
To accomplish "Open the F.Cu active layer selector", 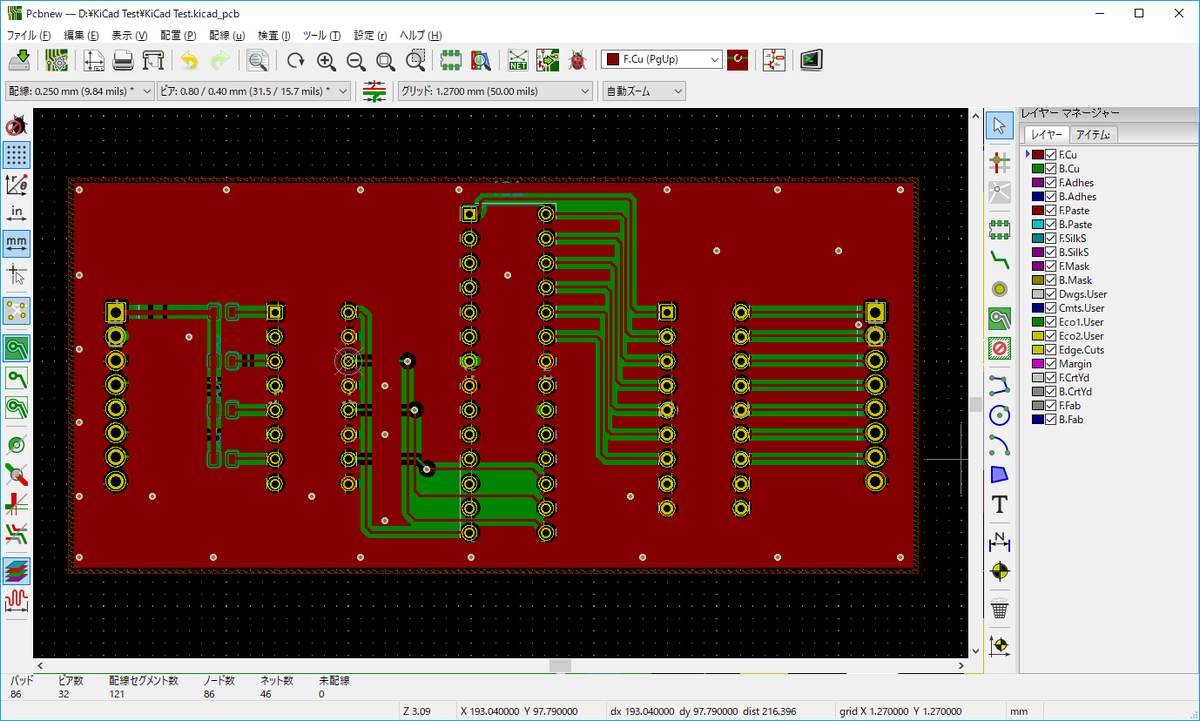I will (662, 60).
